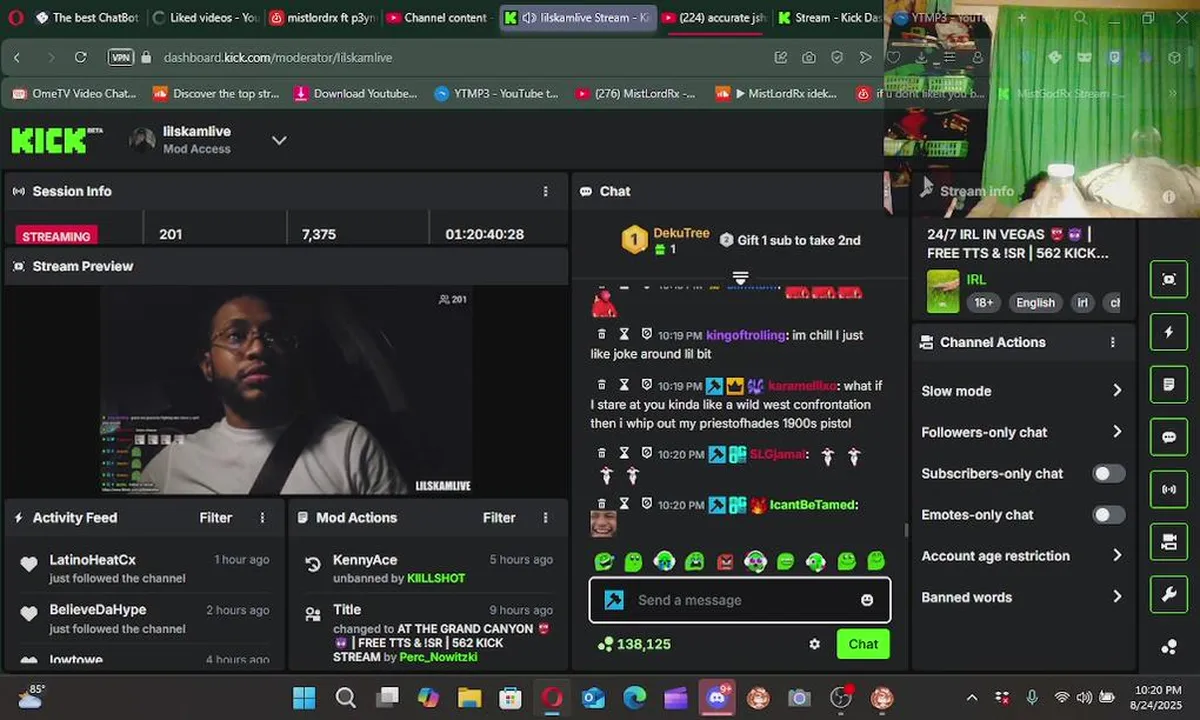Click the lightning bolt sidebar icon

click(x=1168, y=332)
